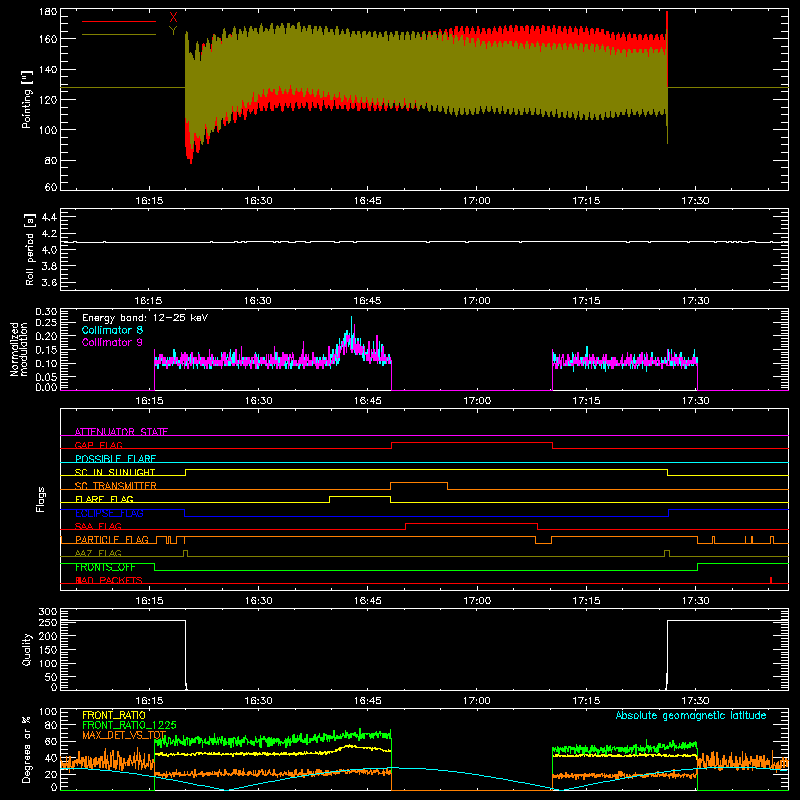Click the cyan 'Collimator 8' legend entry
The height and width of the screenshot is (800, 800).
coord(112,330)
